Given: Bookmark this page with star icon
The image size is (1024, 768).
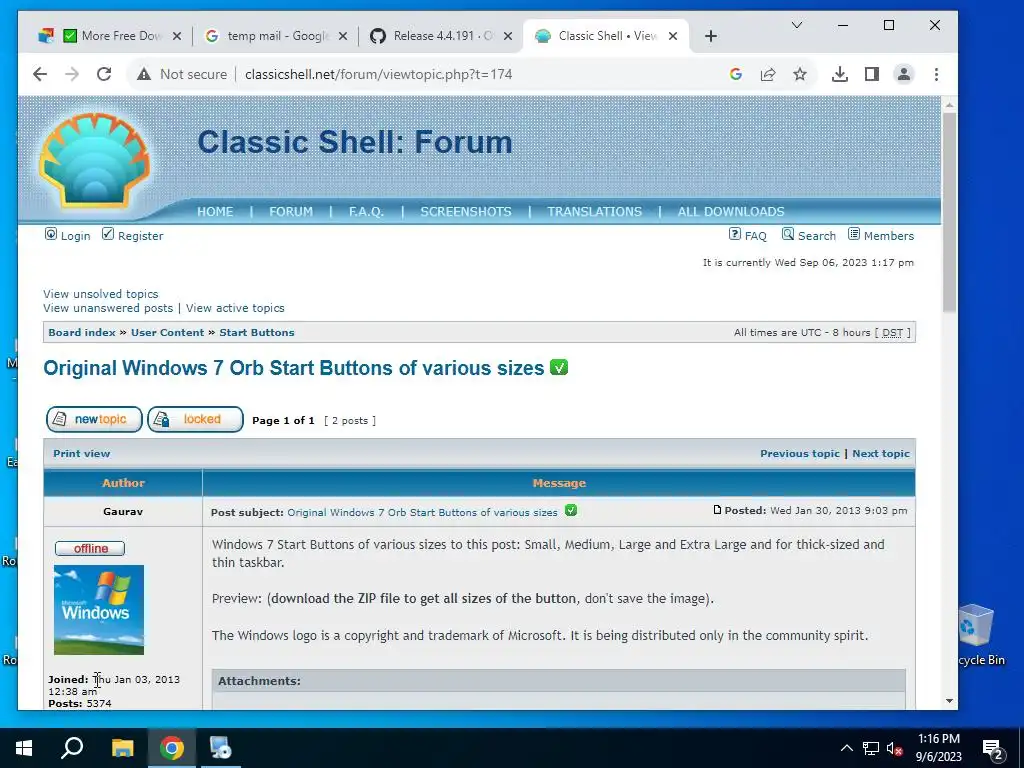Looking at the screenshot, I should (x=800, y=74).
